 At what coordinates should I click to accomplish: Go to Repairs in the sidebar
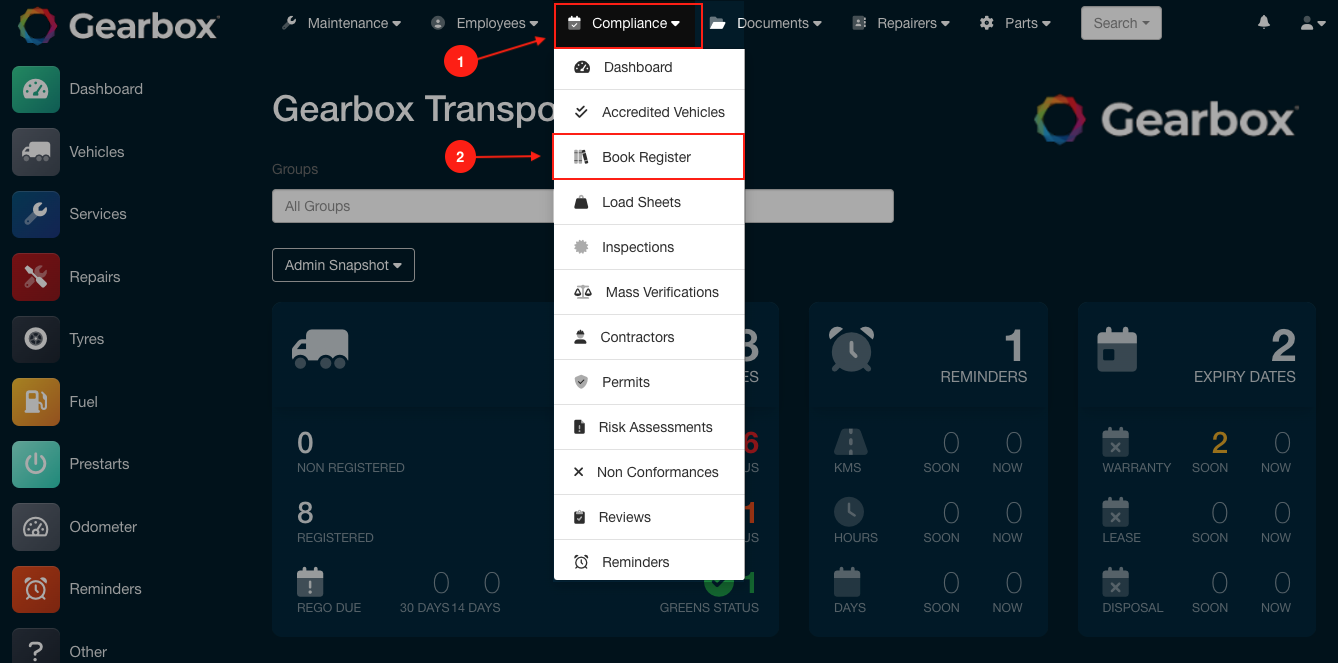(95, 277)
